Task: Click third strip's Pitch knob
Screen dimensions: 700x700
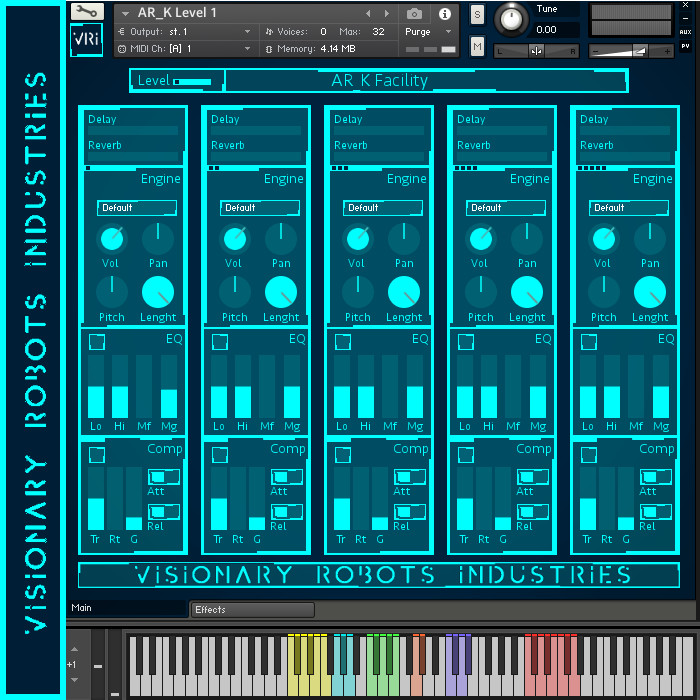Action: click(358, 292)
